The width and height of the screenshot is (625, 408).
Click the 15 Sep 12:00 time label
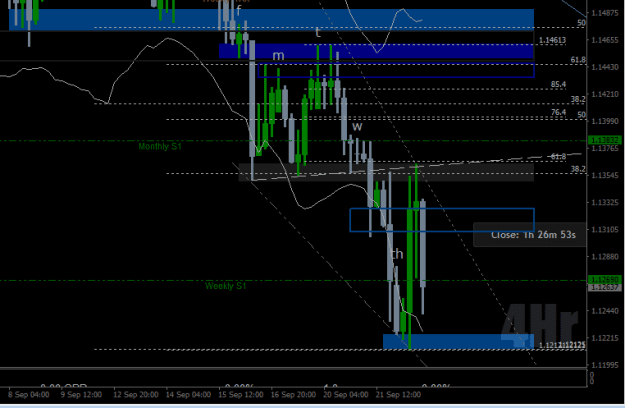tap(241, 395)
